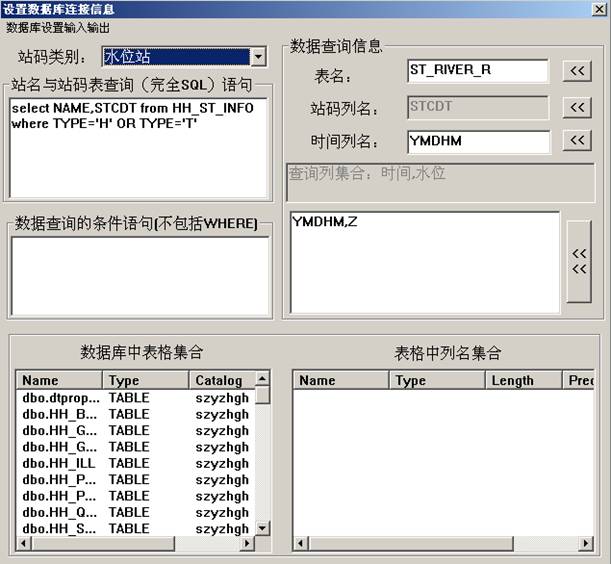
Task: Click in the 表名 field containing ST_RIVER_R
Action: tap(477, 71)
